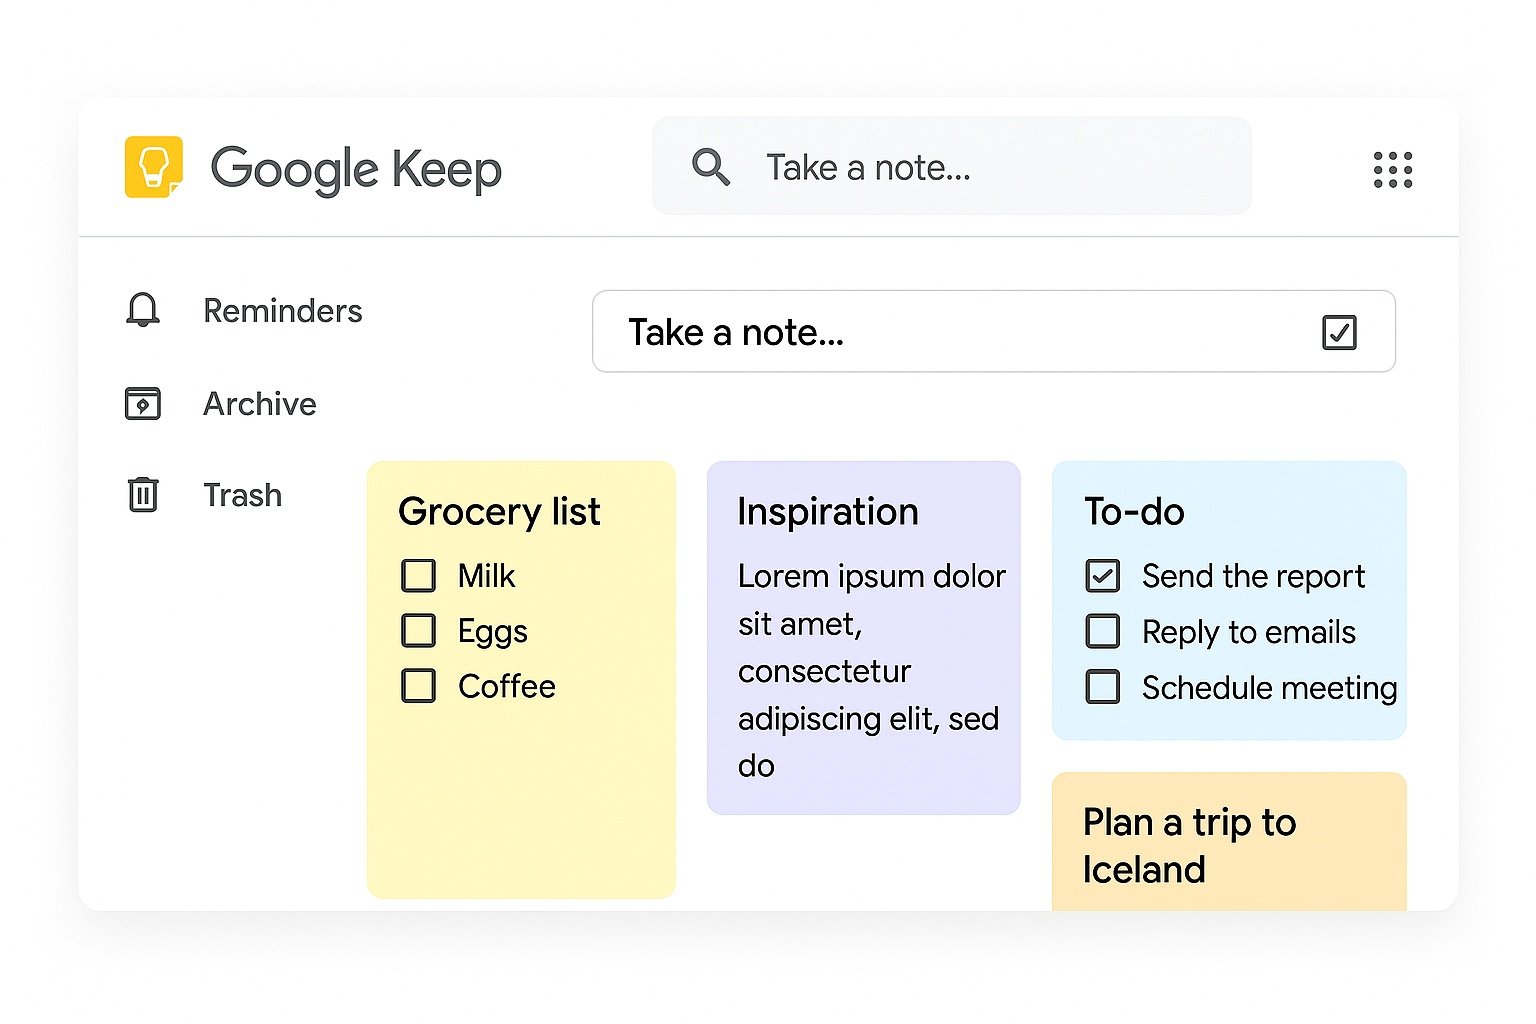Viewport: 1536px width, 1024px height.
Task: Click the Google Keep lightbulb logo
Action: (153, 168)
